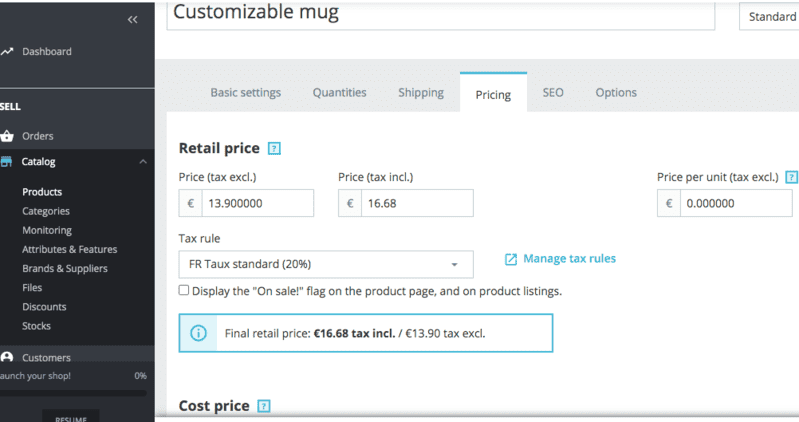Collapse the Catalog menu chevron
The image size is (799, 422).
143,162
